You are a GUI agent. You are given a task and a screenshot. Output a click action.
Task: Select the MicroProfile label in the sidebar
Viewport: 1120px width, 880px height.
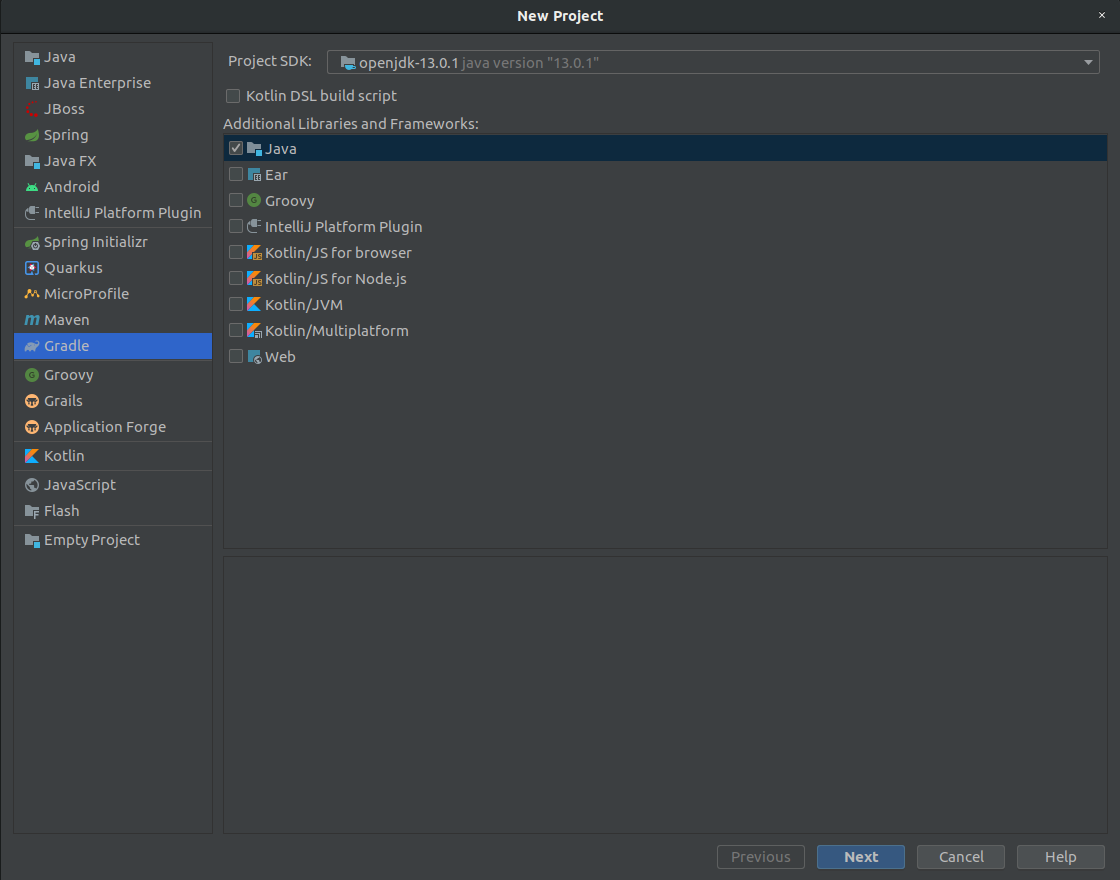(x=86, y=294)
